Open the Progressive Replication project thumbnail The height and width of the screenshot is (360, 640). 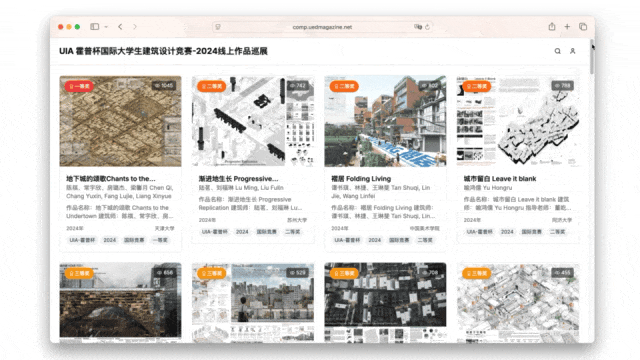click(x=253, y=121)
